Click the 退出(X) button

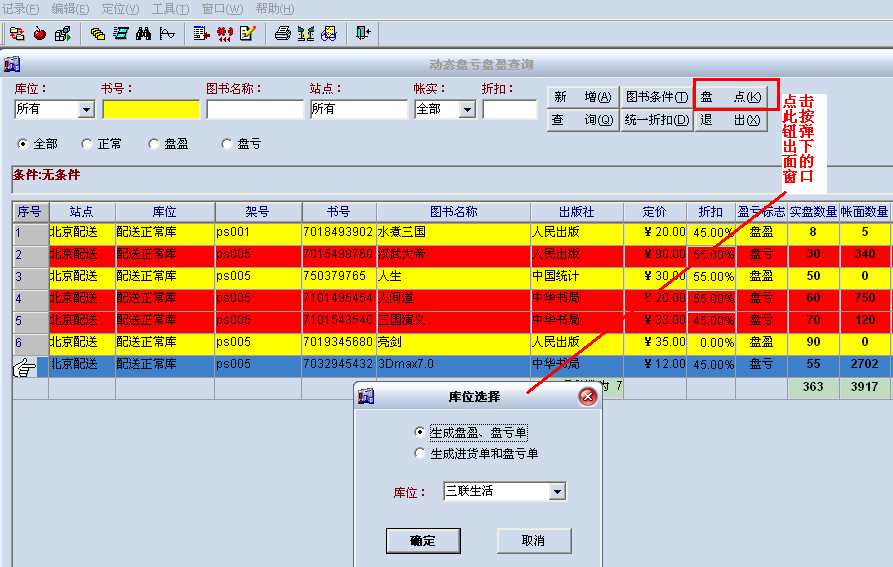click(x=731, y=120)
